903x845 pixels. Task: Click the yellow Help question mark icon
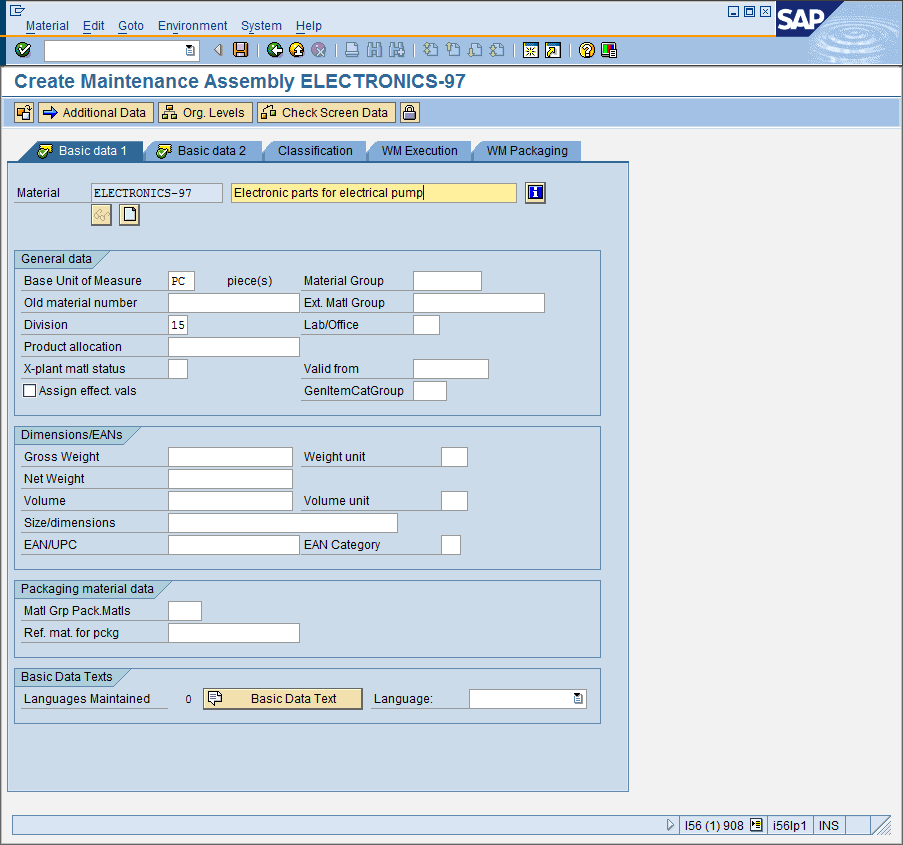pyautogui.click(x=586, y=50)
